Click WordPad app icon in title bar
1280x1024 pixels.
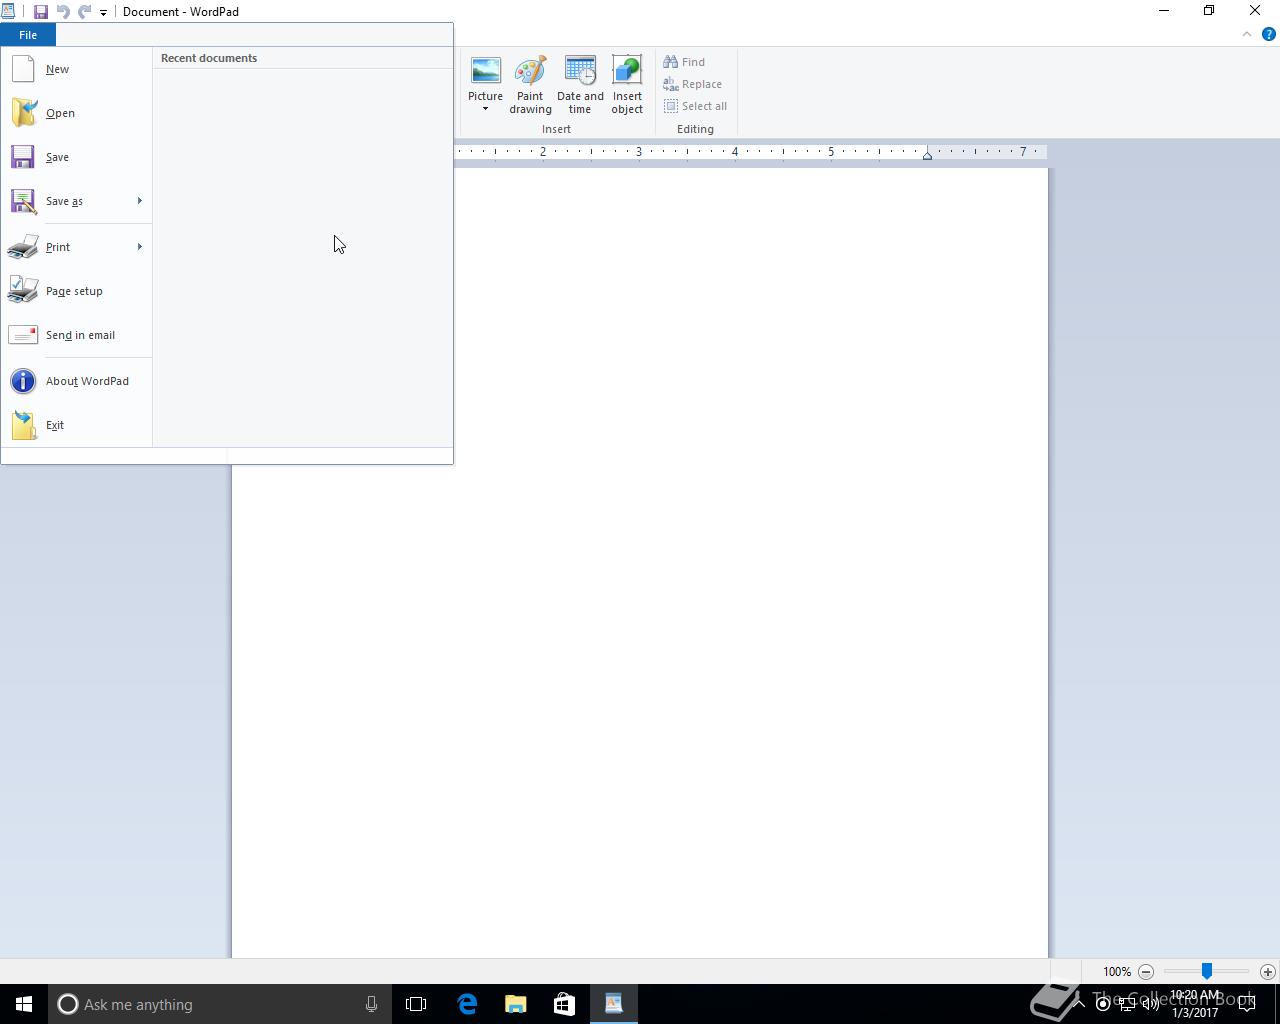tap(8, 11)
